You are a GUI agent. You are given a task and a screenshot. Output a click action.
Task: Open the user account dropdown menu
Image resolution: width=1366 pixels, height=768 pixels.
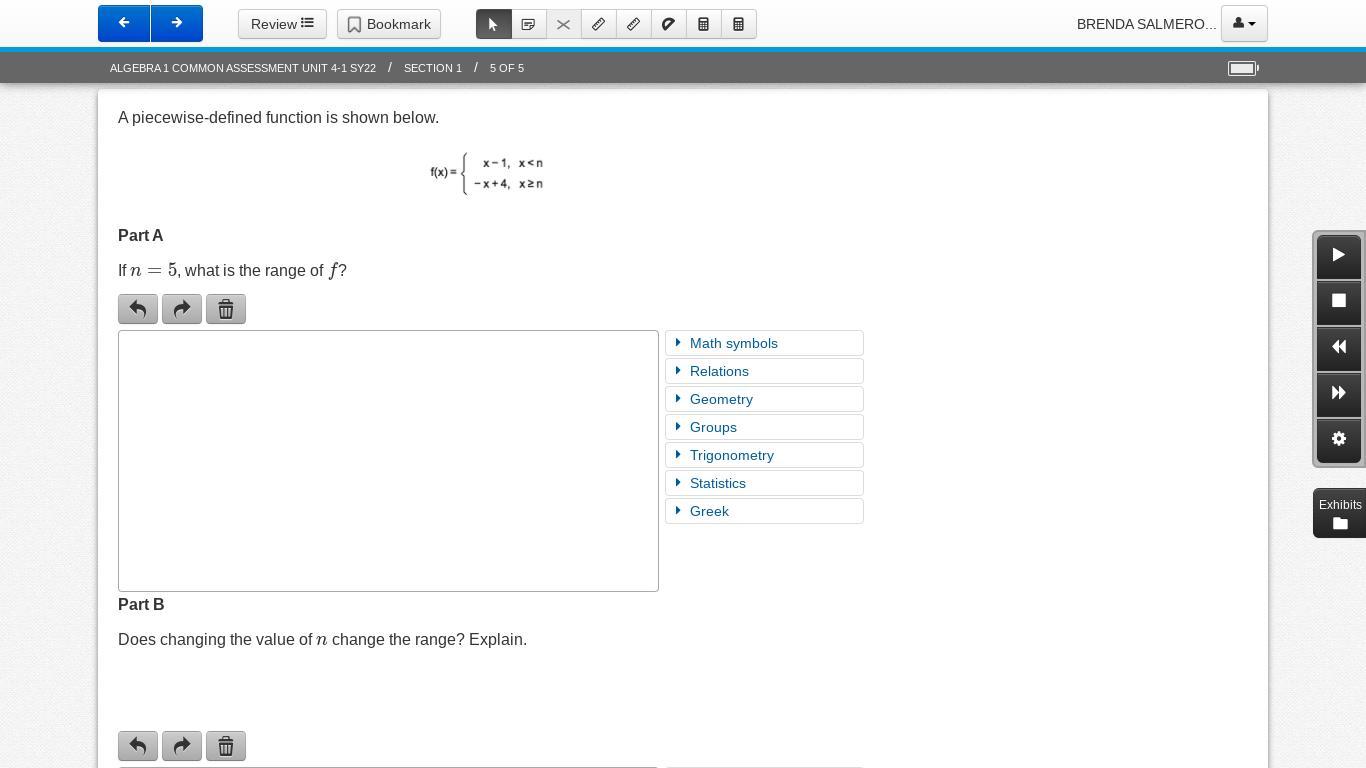pos(1244,24)
